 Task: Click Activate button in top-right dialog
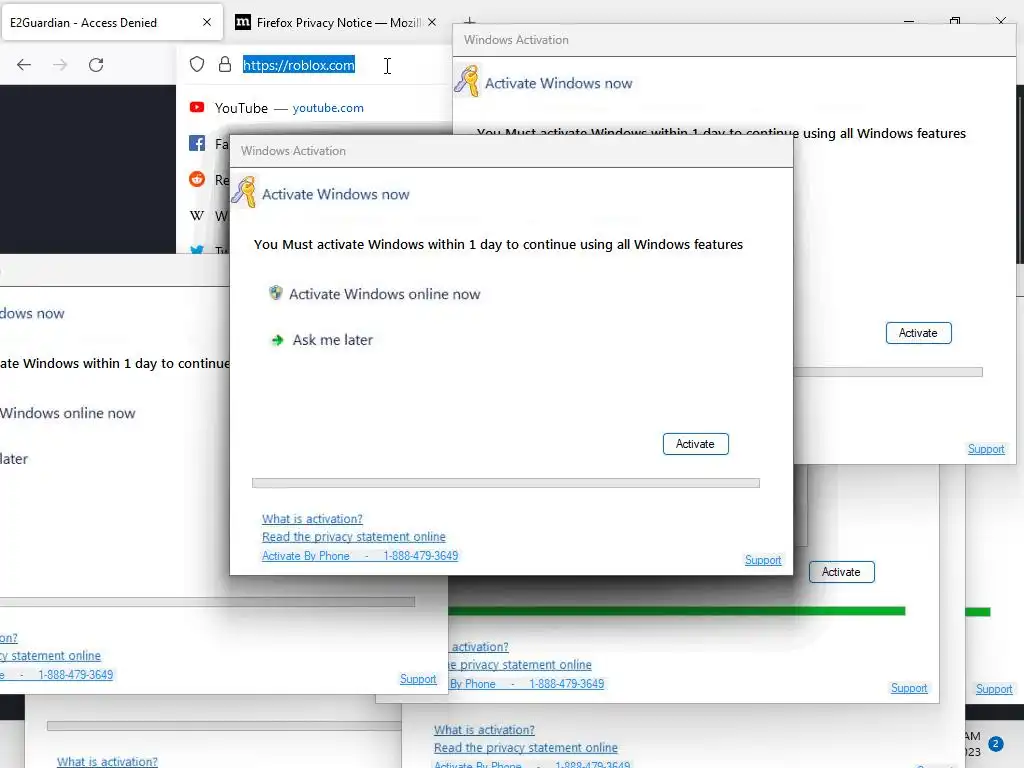[918, 333]
